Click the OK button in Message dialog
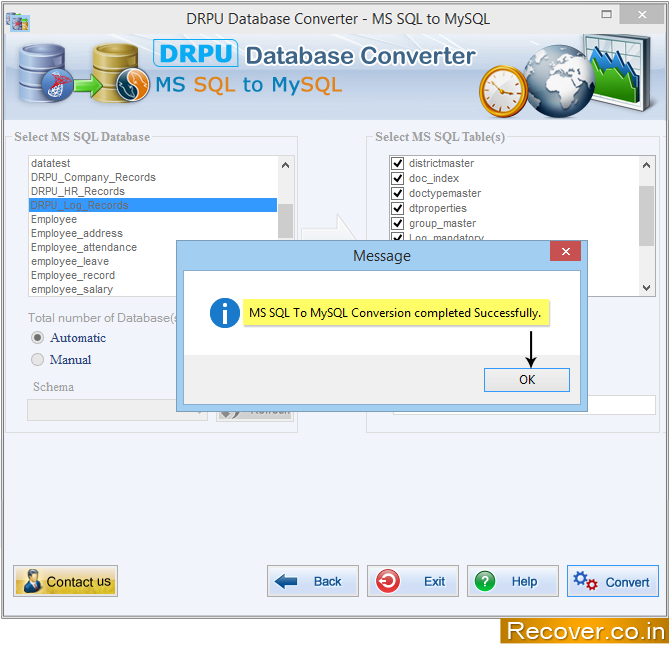Image resolution: width=670 pixels, height=647 pixels. point(526,379)
